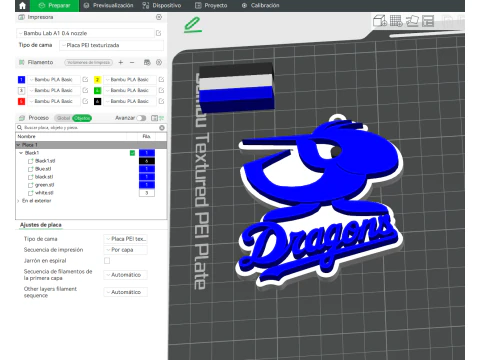The image size is (480, 360).
Task: Click the part icon next to Black1.stl
Action: point(30,161)
